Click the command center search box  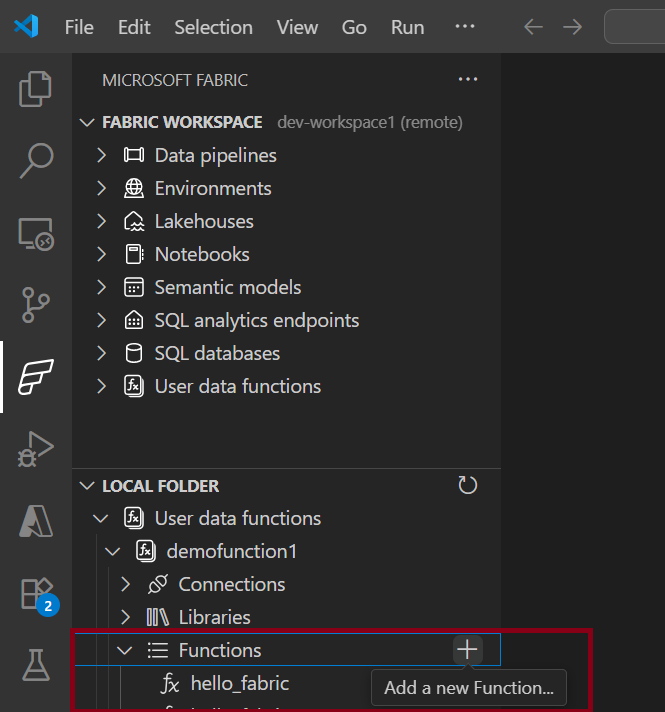(635, 27)
